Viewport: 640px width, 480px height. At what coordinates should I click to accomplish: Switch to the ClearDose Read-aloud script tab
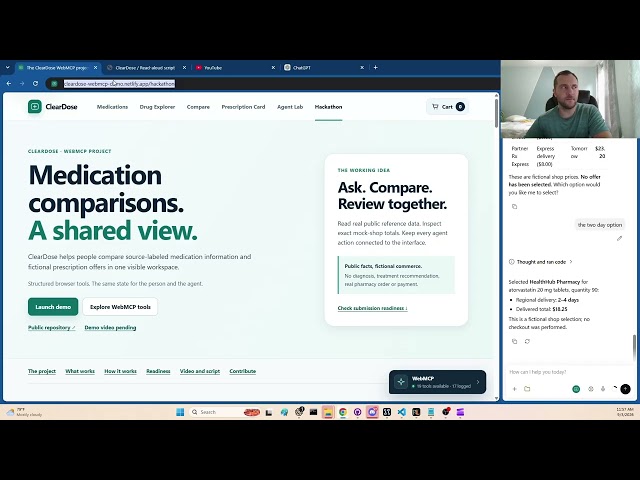click(x=145, y=68)
